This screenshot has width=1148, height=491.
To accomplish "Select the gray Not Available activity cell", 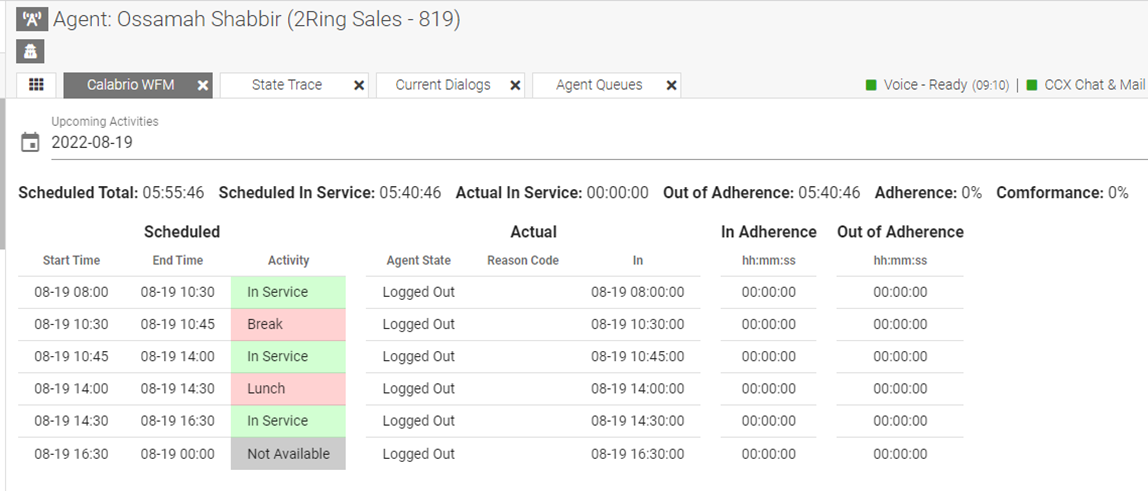I will 288,453.
